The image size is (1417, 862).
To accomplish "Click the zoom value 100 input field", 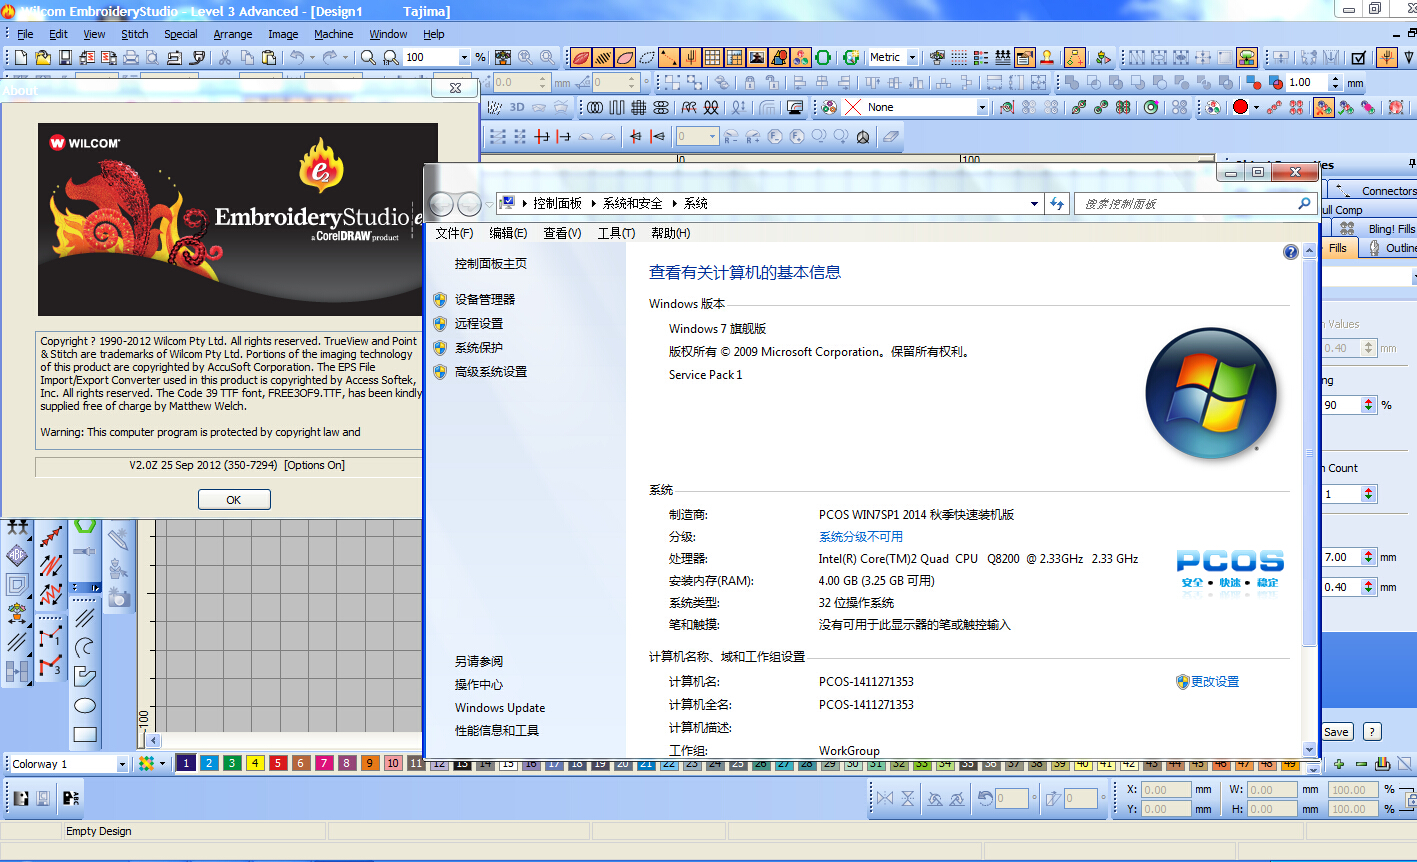I will [430, 57].
